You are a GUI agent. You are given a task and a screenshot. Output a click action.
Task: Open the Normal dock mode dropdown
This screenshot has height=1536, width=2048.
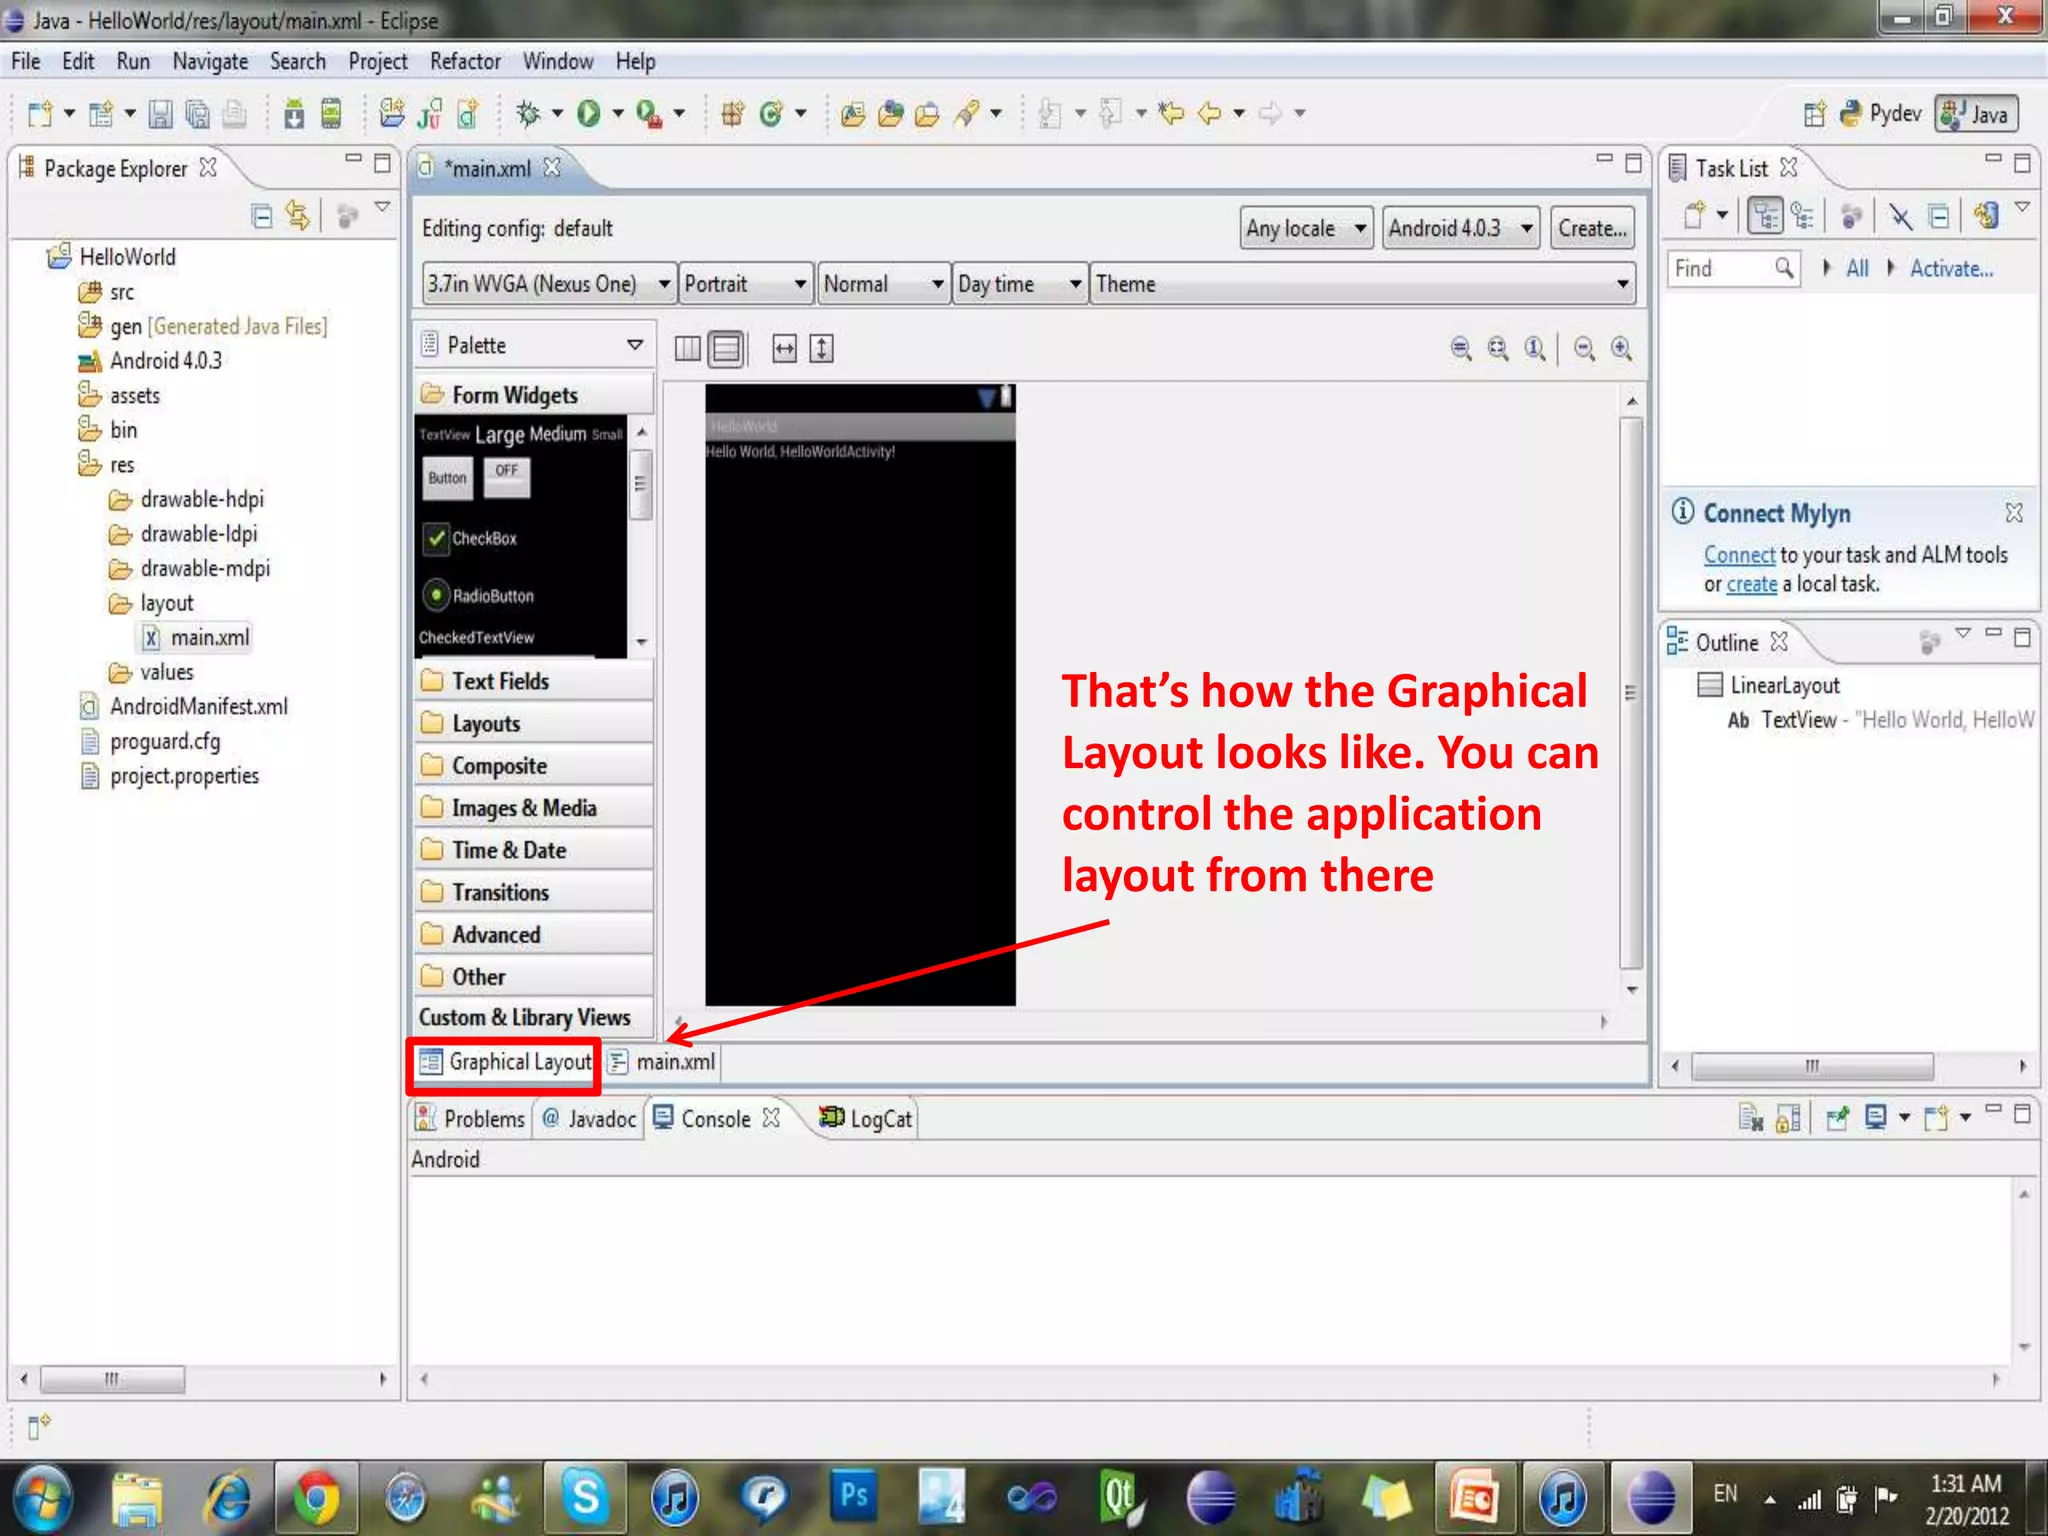[x=884, y=284]
